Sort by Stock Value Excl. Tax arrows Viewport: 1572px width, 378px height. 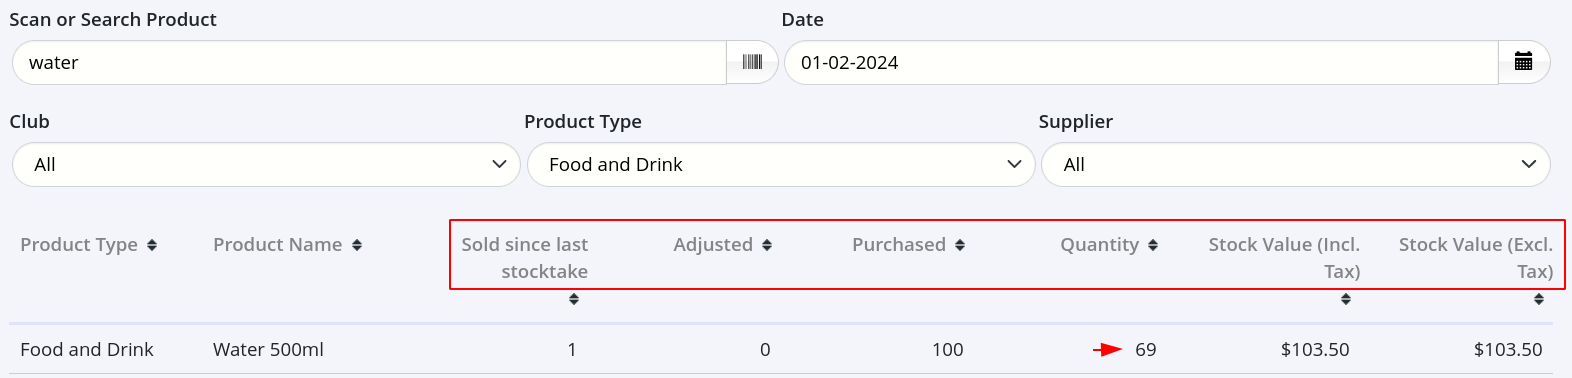coord(1539,299)
